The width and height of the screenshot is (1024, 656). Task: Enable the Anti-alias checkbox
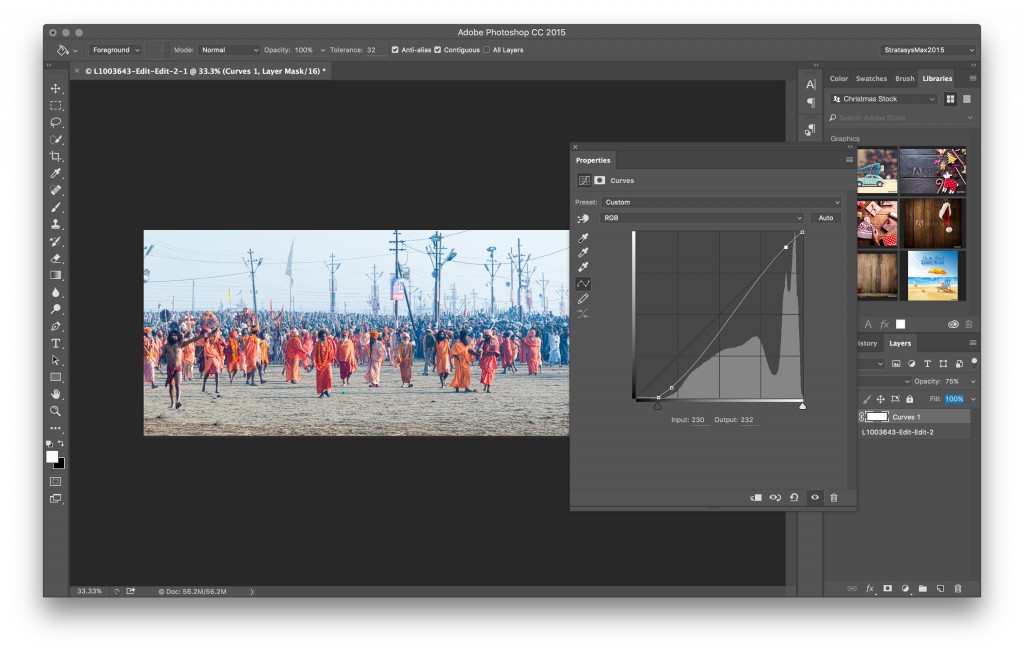[x=393, y=48]
